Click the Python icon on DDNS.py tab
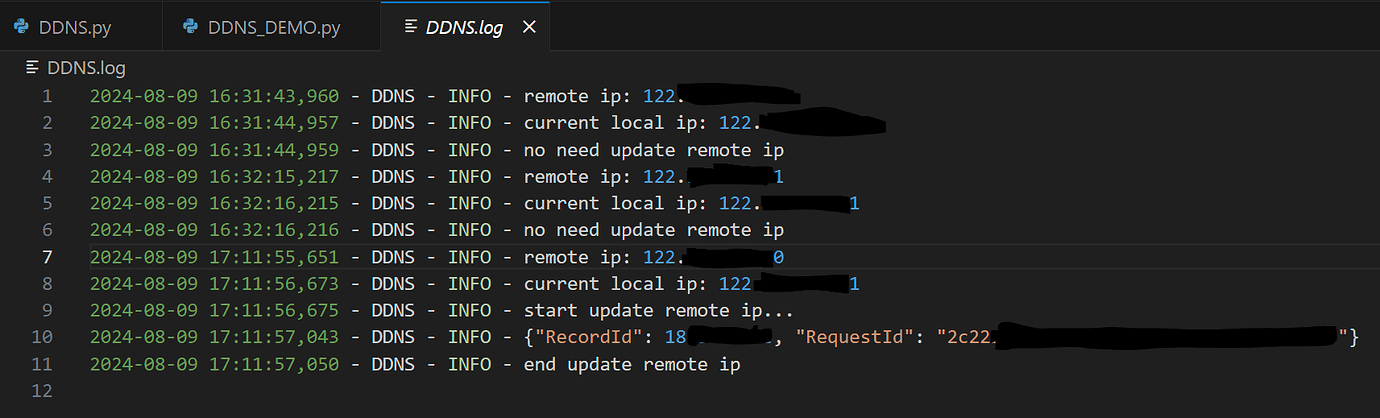The height and width of the screenshot is (418, 1380). (21, 27)
